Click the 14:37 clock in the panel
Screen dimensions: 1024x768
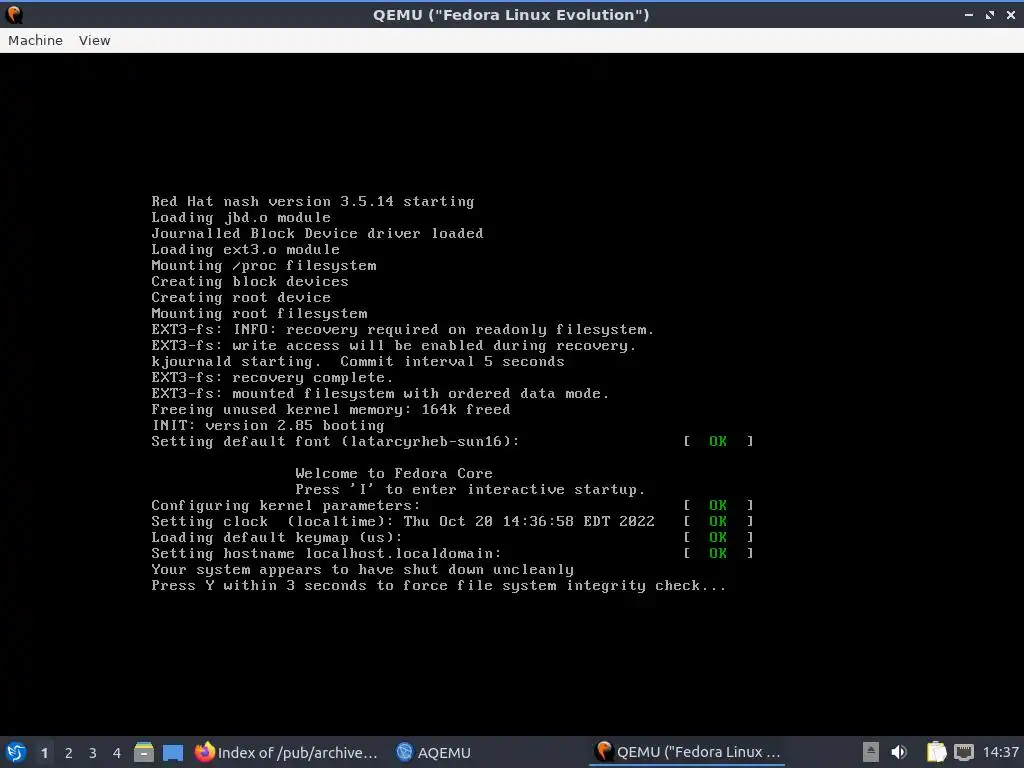1000,752
